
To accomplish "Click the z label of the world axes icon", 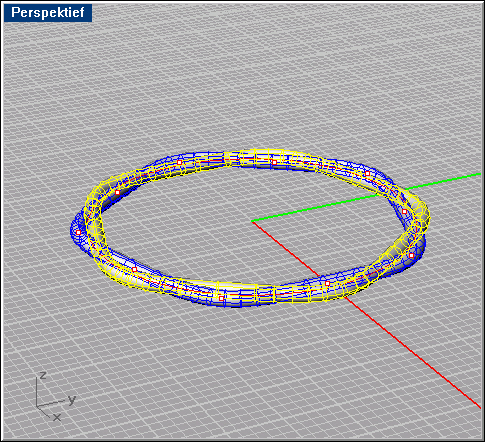I will click(x=42, y=375).
